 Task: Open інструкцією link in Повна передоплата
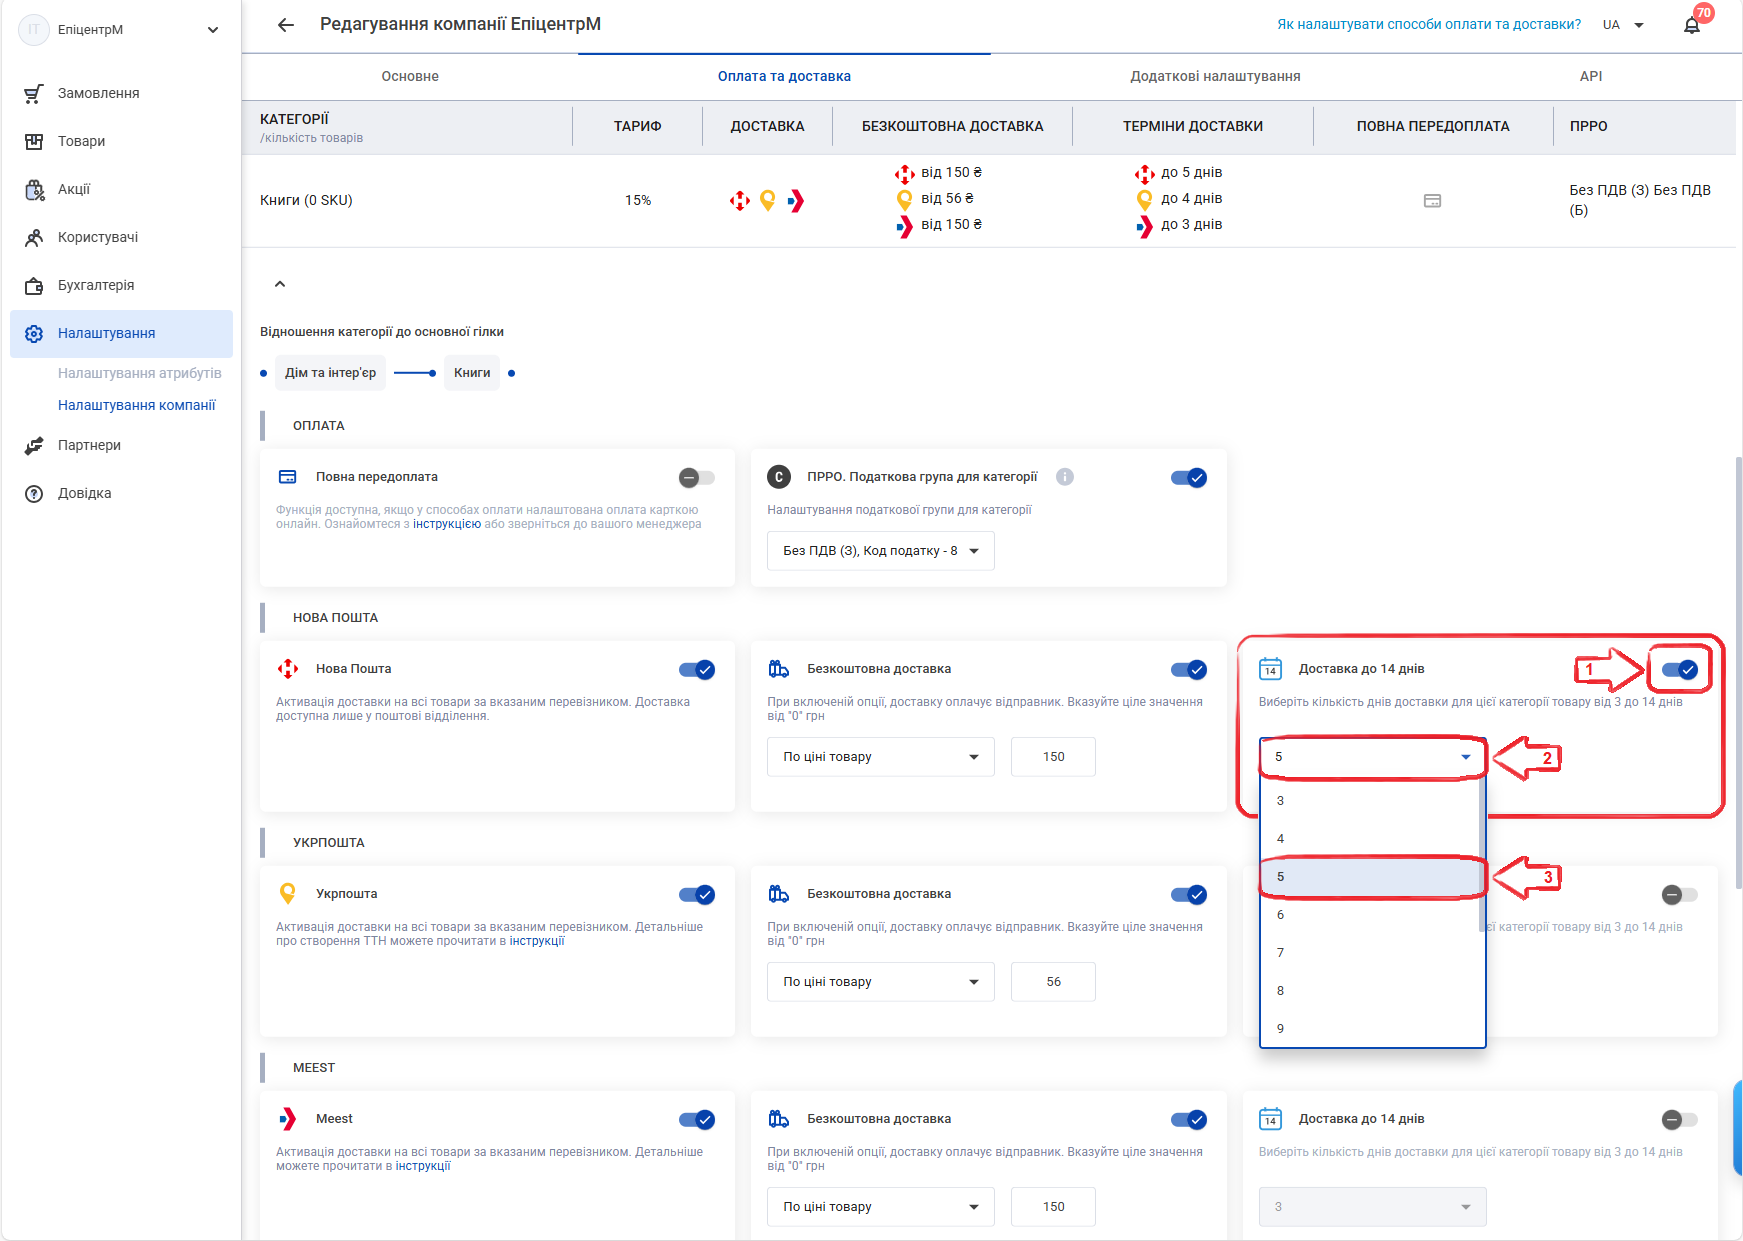click(x=447, y=524)
